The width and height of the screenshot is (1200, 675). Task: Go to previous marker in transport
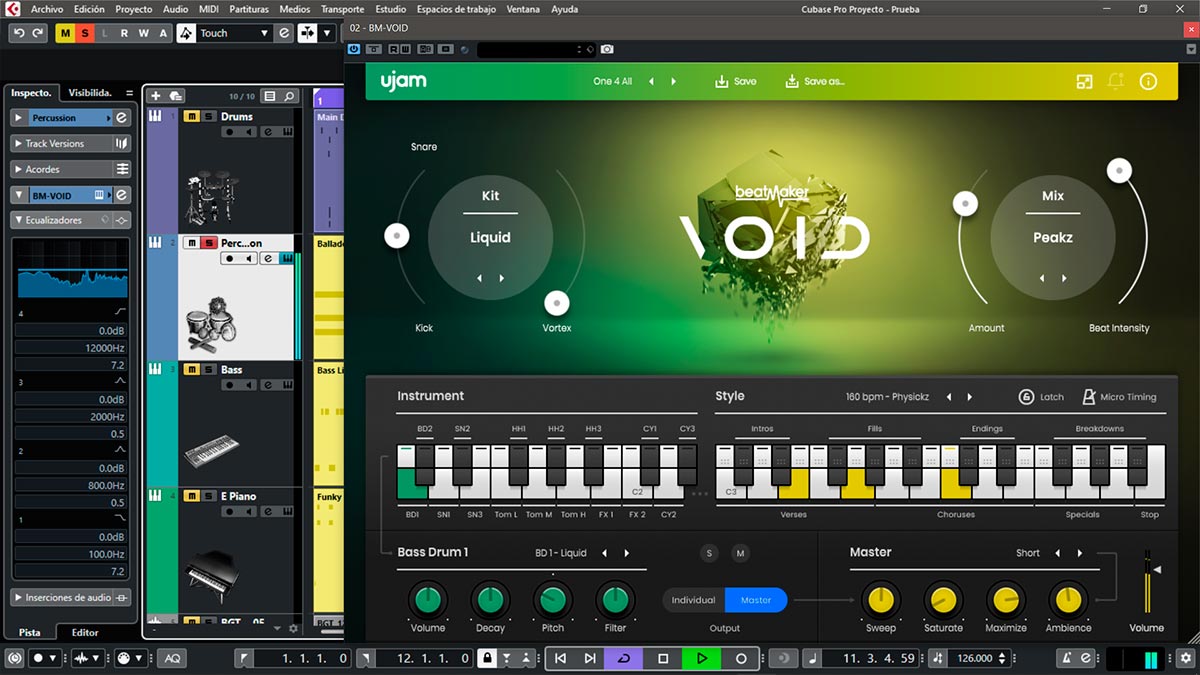tap(560, 658)
